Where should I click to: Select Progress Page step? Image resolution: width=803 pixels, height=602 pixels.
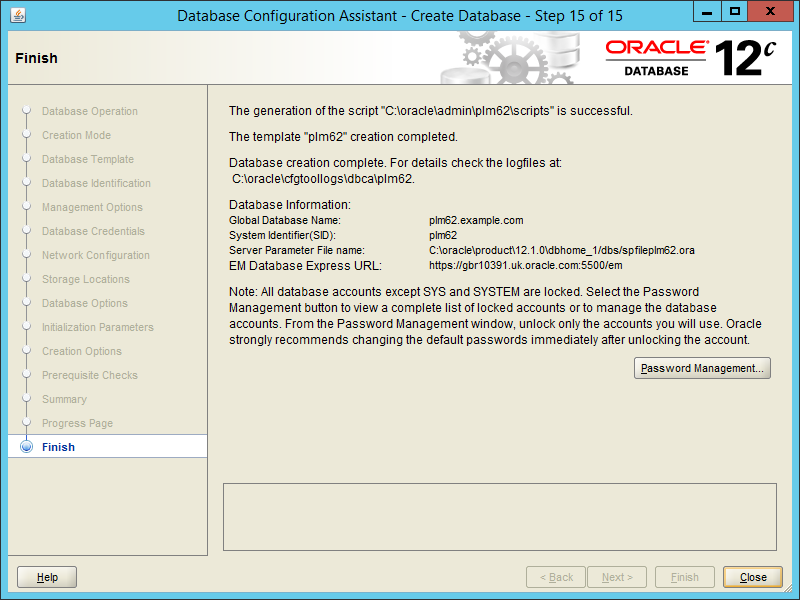(x=77, y=423)
